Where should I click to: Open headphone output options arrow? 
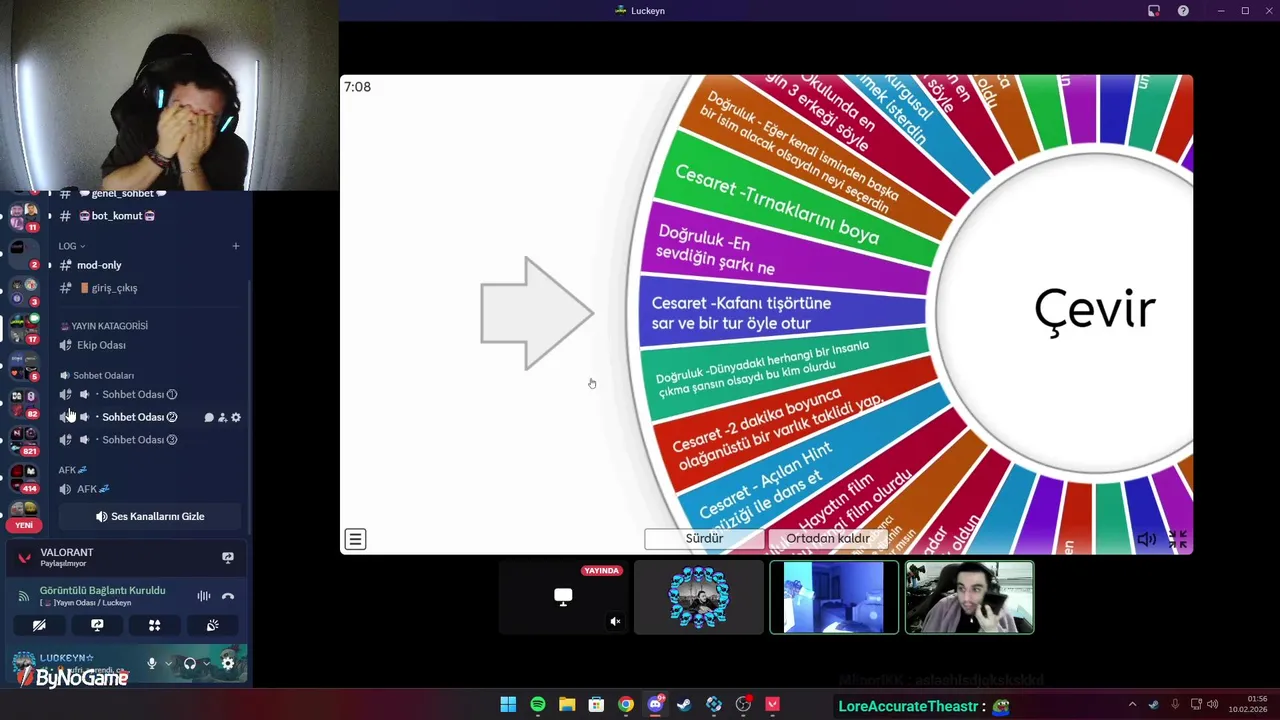pos(206,663)
